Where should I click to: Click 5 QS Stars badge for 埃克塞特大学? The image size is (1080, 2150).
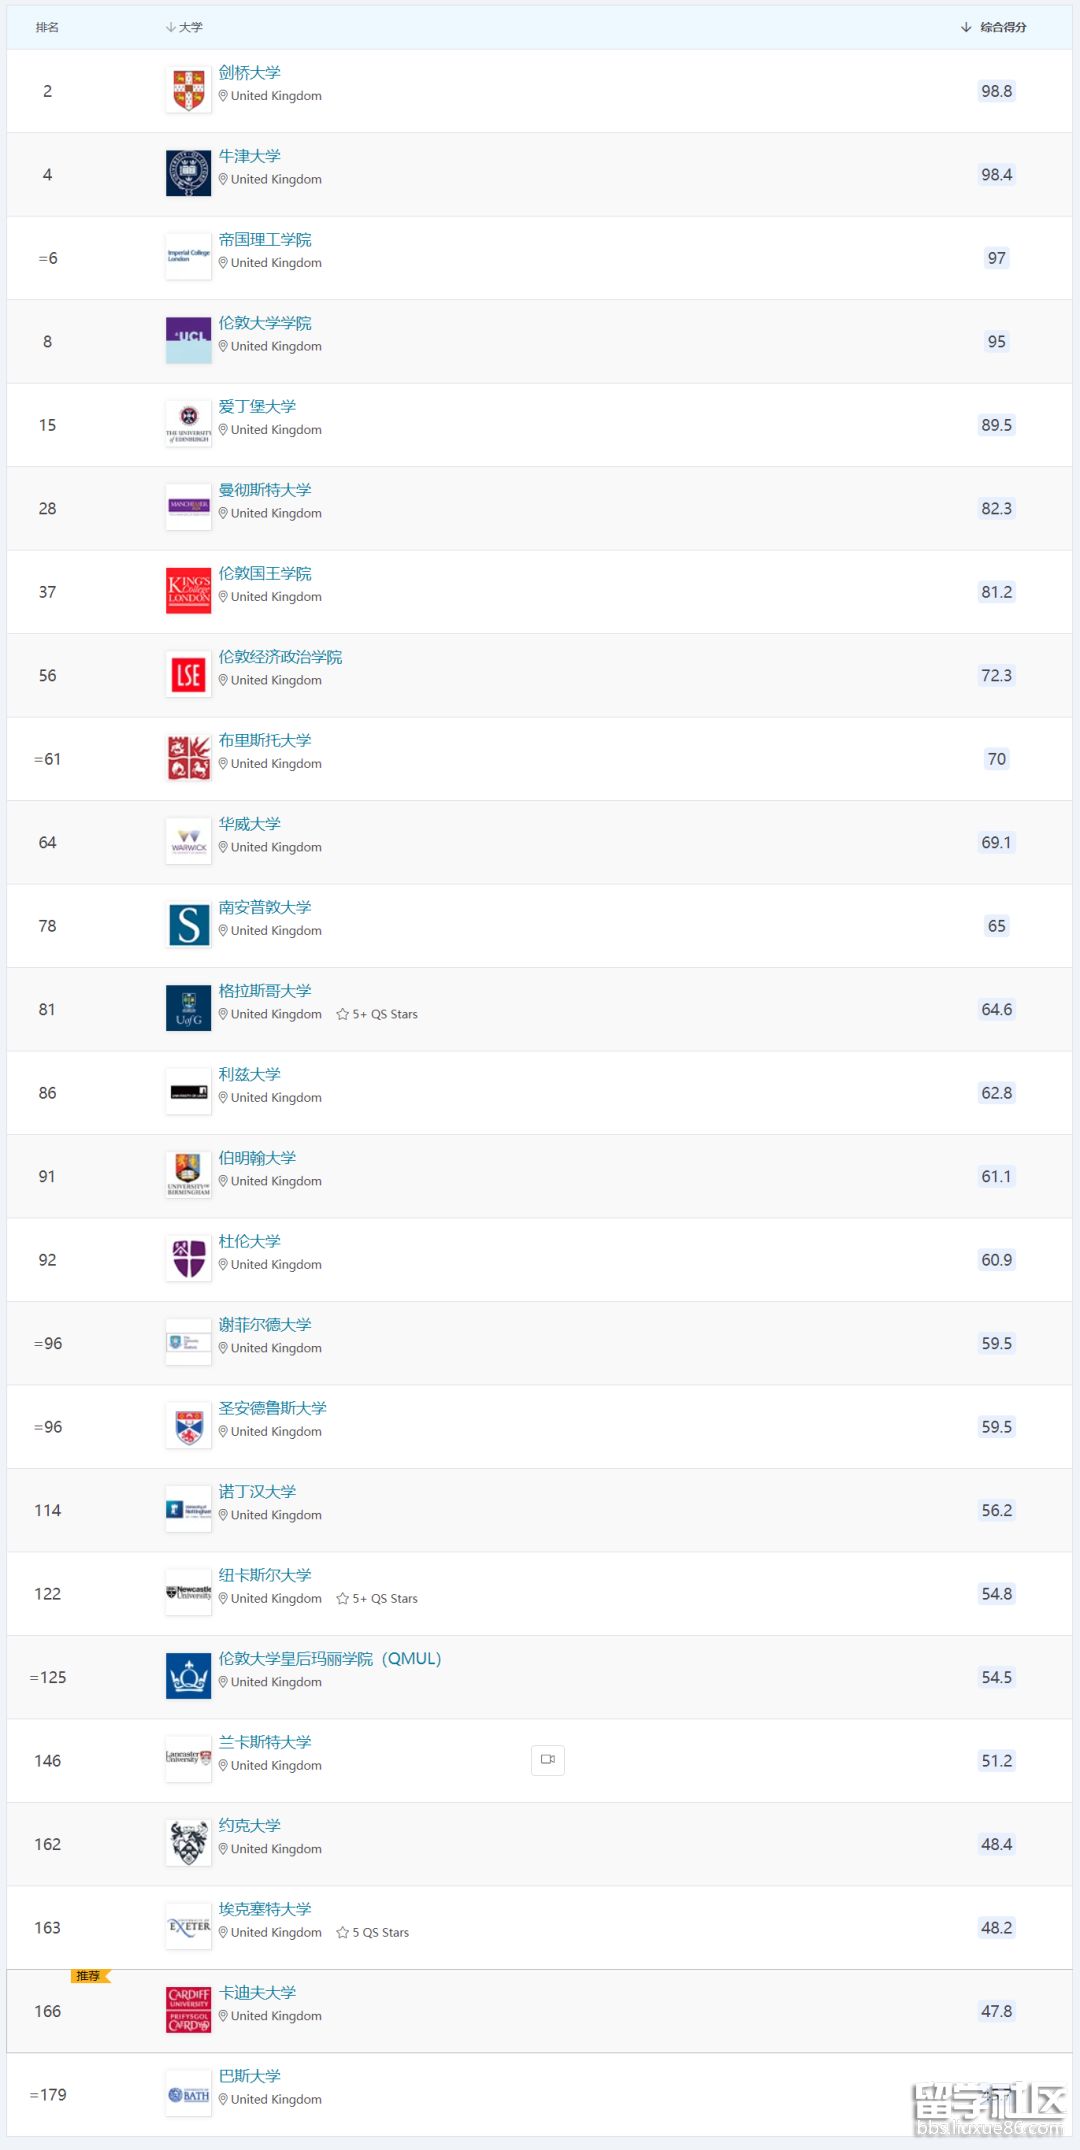pyautogui.click(x=373, y=1932)
